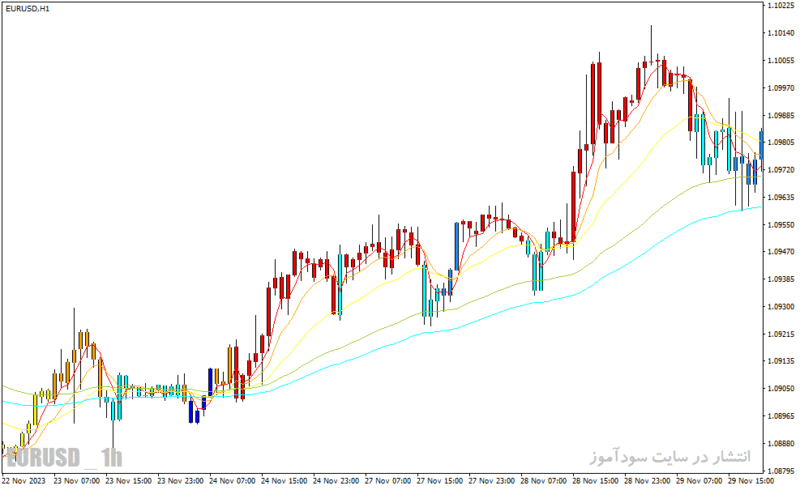
Task: Select the 1.09635 price axis label
Action: (781, 197)
